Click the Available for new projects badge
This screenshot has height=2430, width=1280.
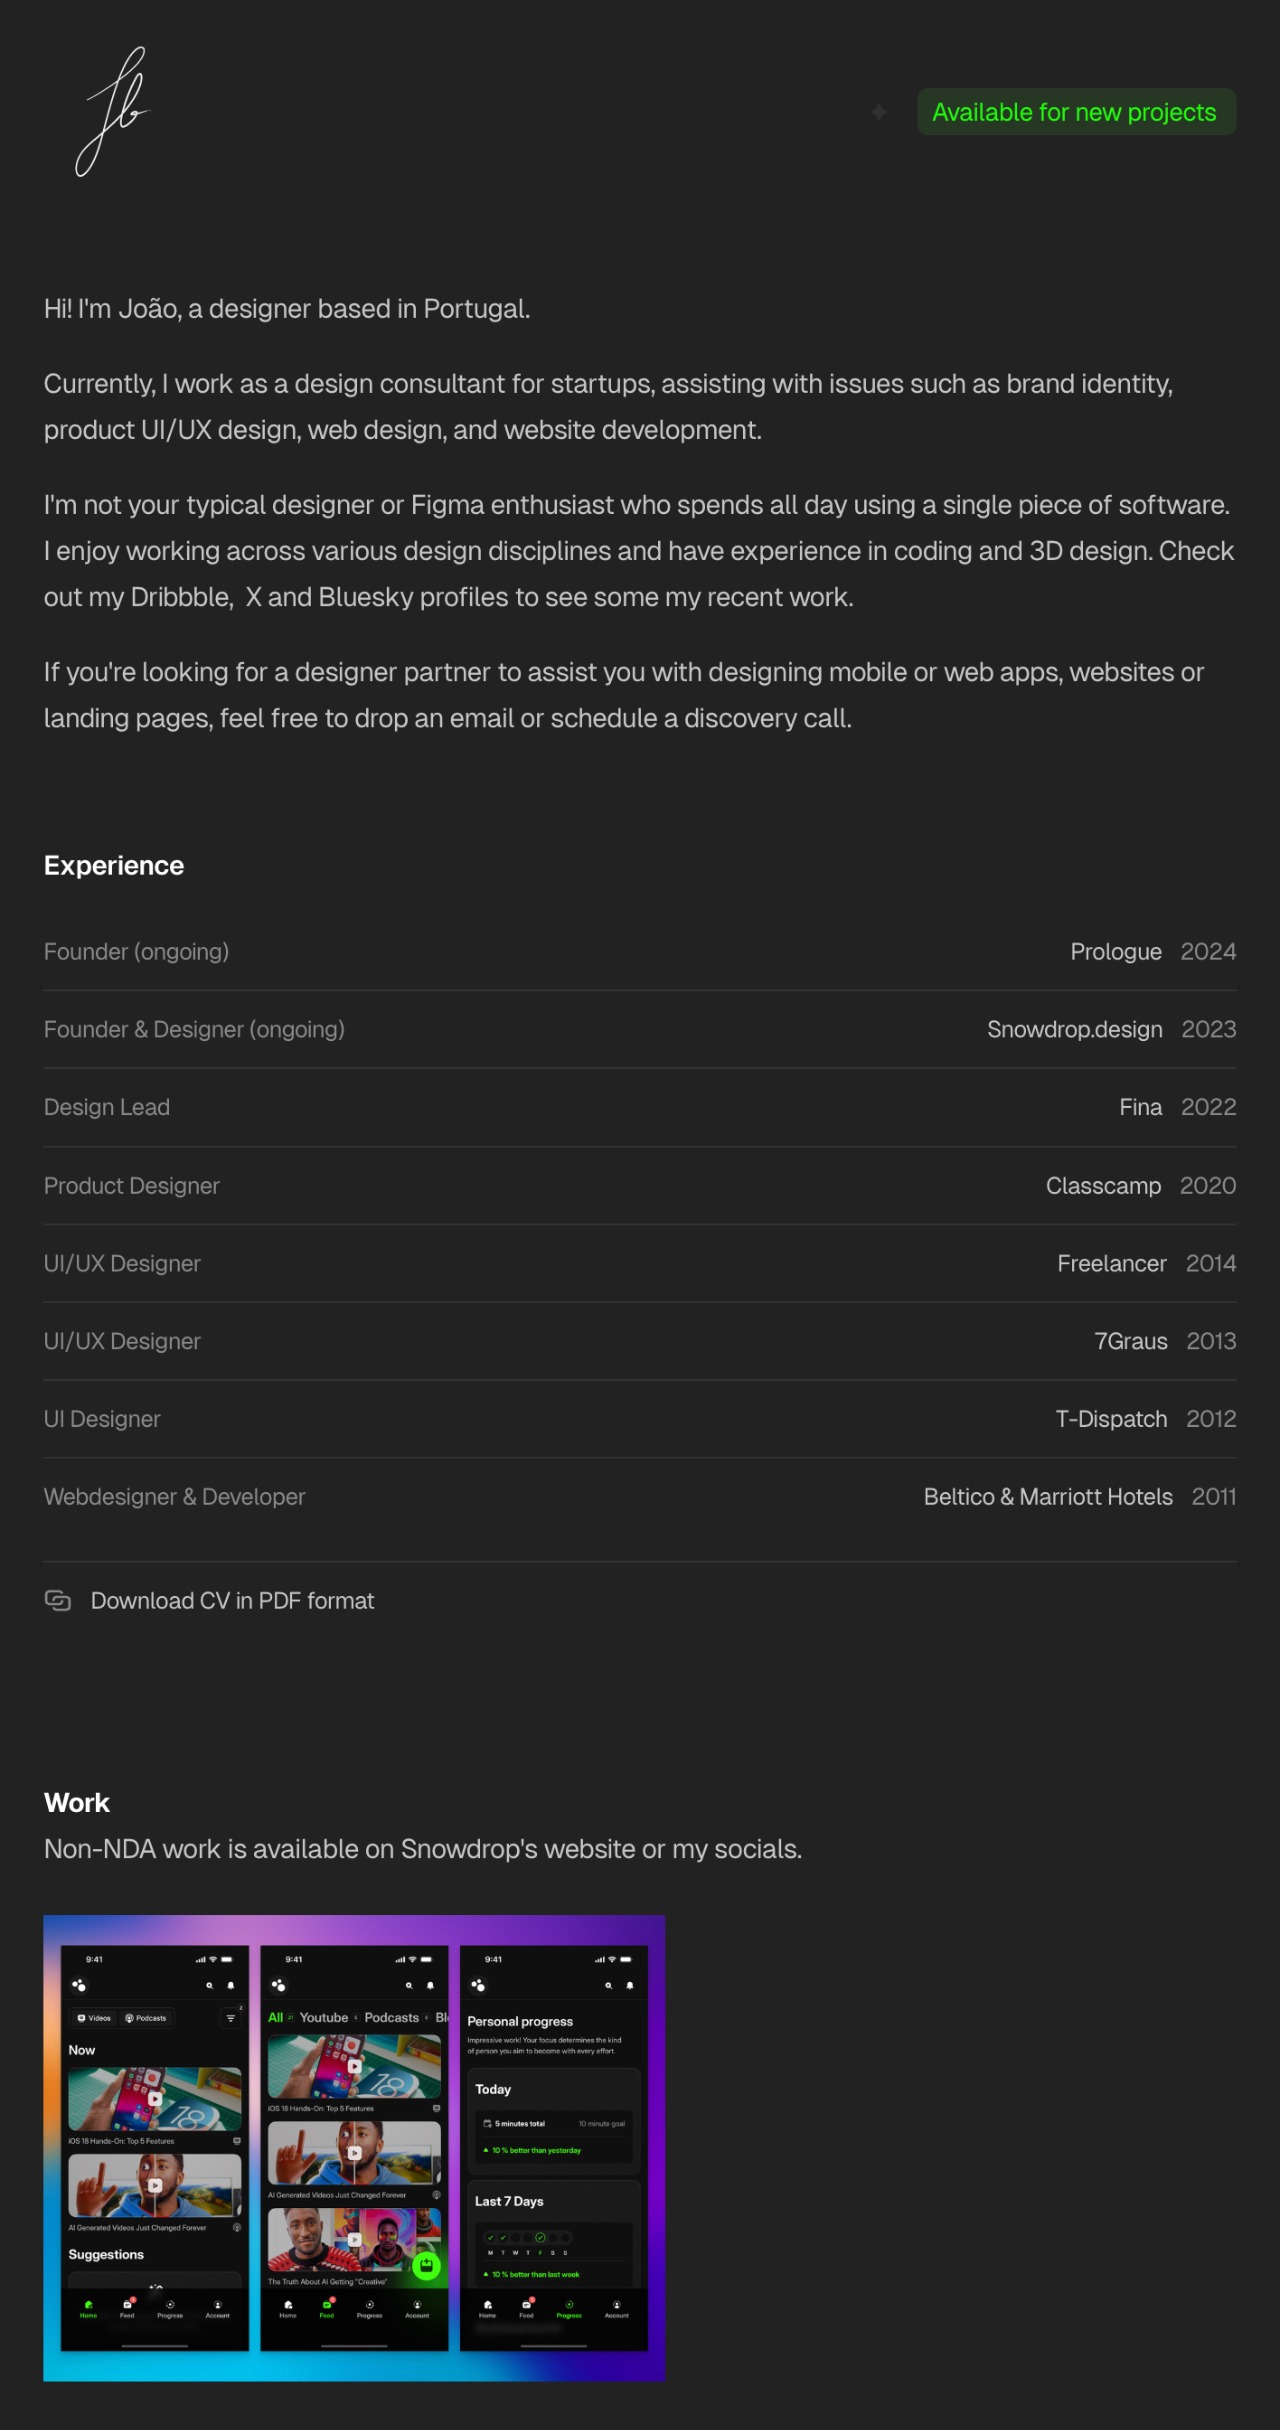1075,112
